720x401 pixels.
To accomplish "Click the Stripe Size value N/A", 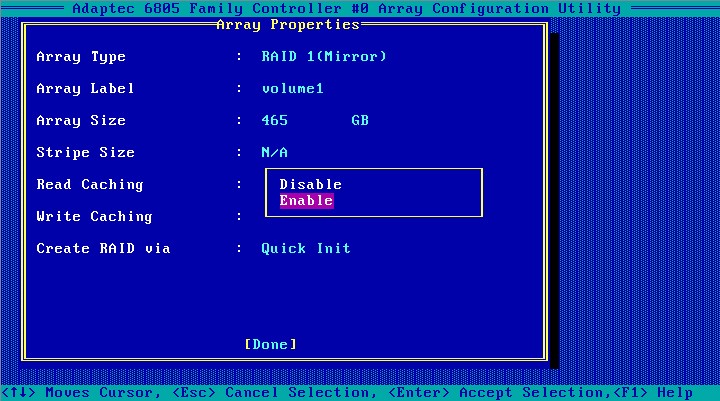I will [275, 152].
